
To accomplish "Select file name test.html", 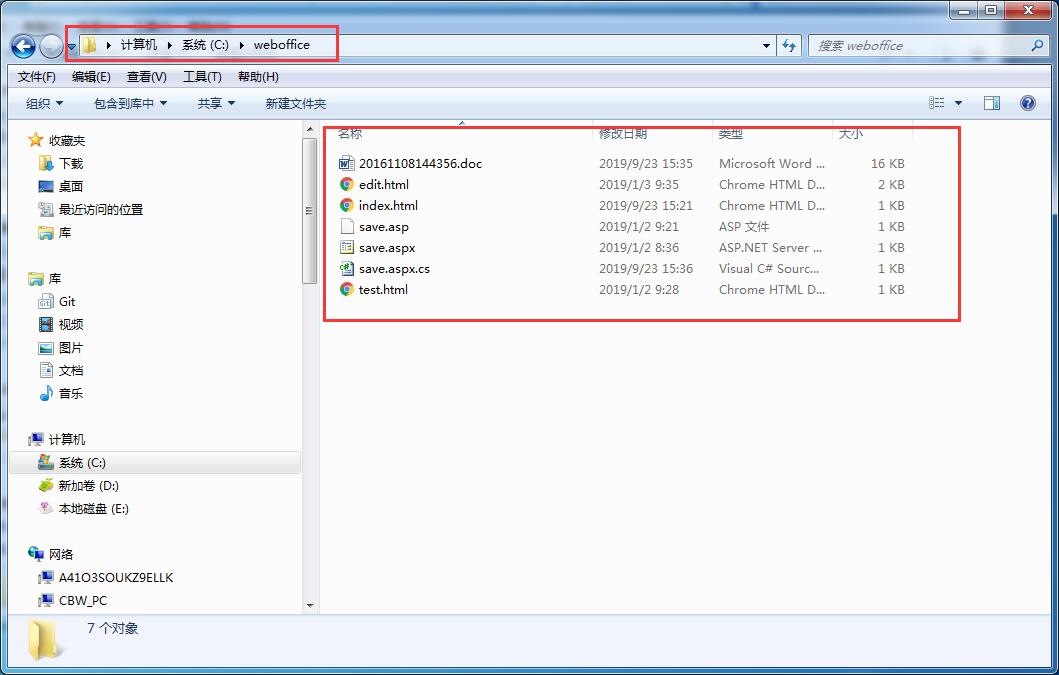I will pyautogui.click(x=383, y=289).
